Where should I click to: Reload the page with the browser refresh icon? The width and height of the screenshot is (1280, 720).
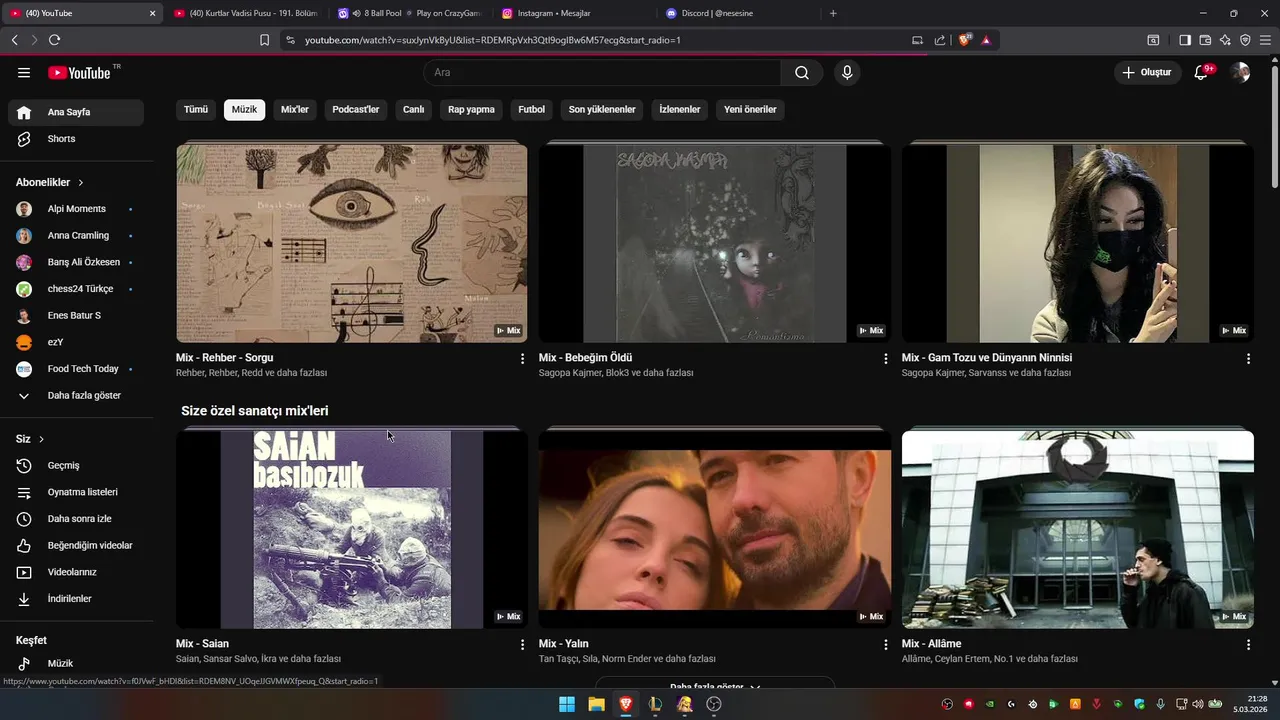click(x=54, y=40)
